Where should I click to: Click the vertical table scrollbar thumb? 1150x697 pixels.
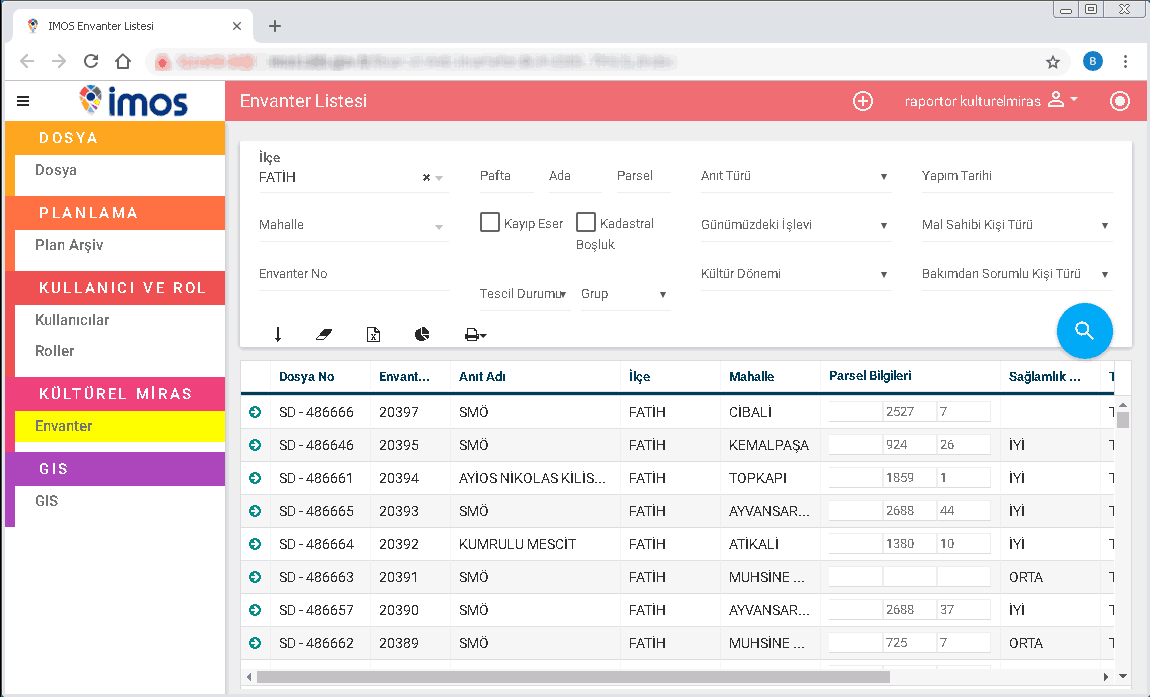pyautogui.click(x=1122, y=420)
